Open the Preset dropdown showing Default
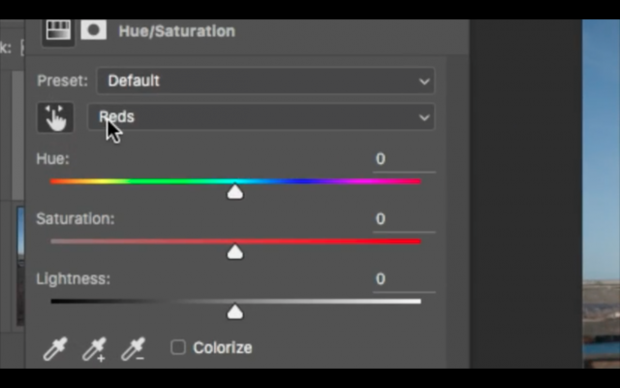This screenshot has height=388, width=620. [266, 81]
